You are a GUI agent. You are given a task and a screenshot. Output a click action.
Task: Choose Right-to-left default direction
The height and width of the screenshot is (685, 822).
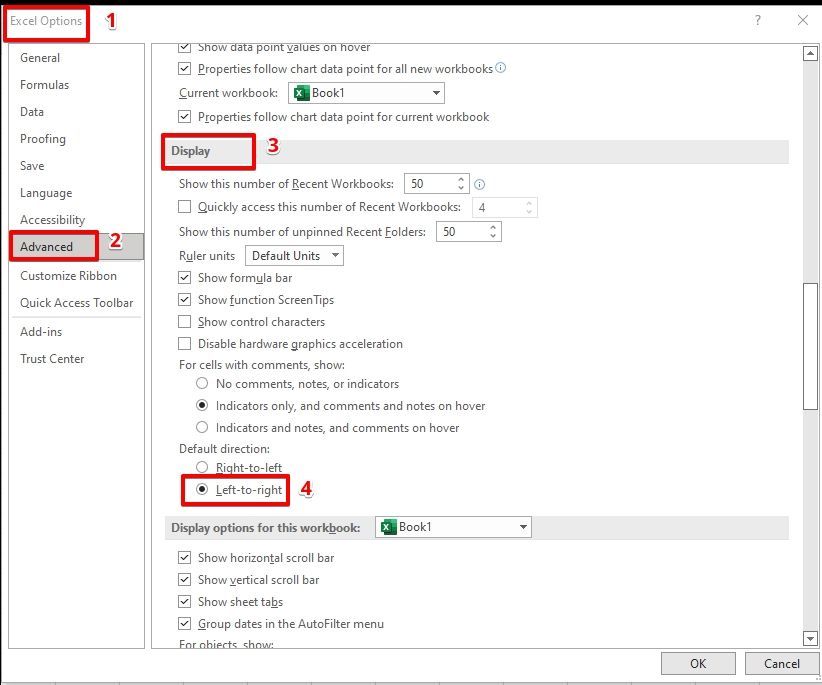tap(202, 467)
